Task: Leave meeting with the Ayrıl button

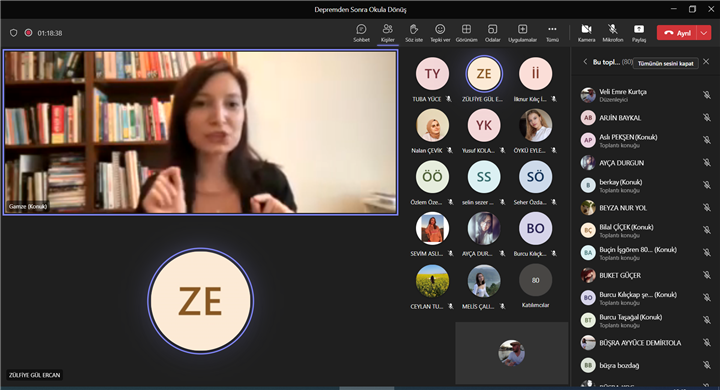Action: 677,33
